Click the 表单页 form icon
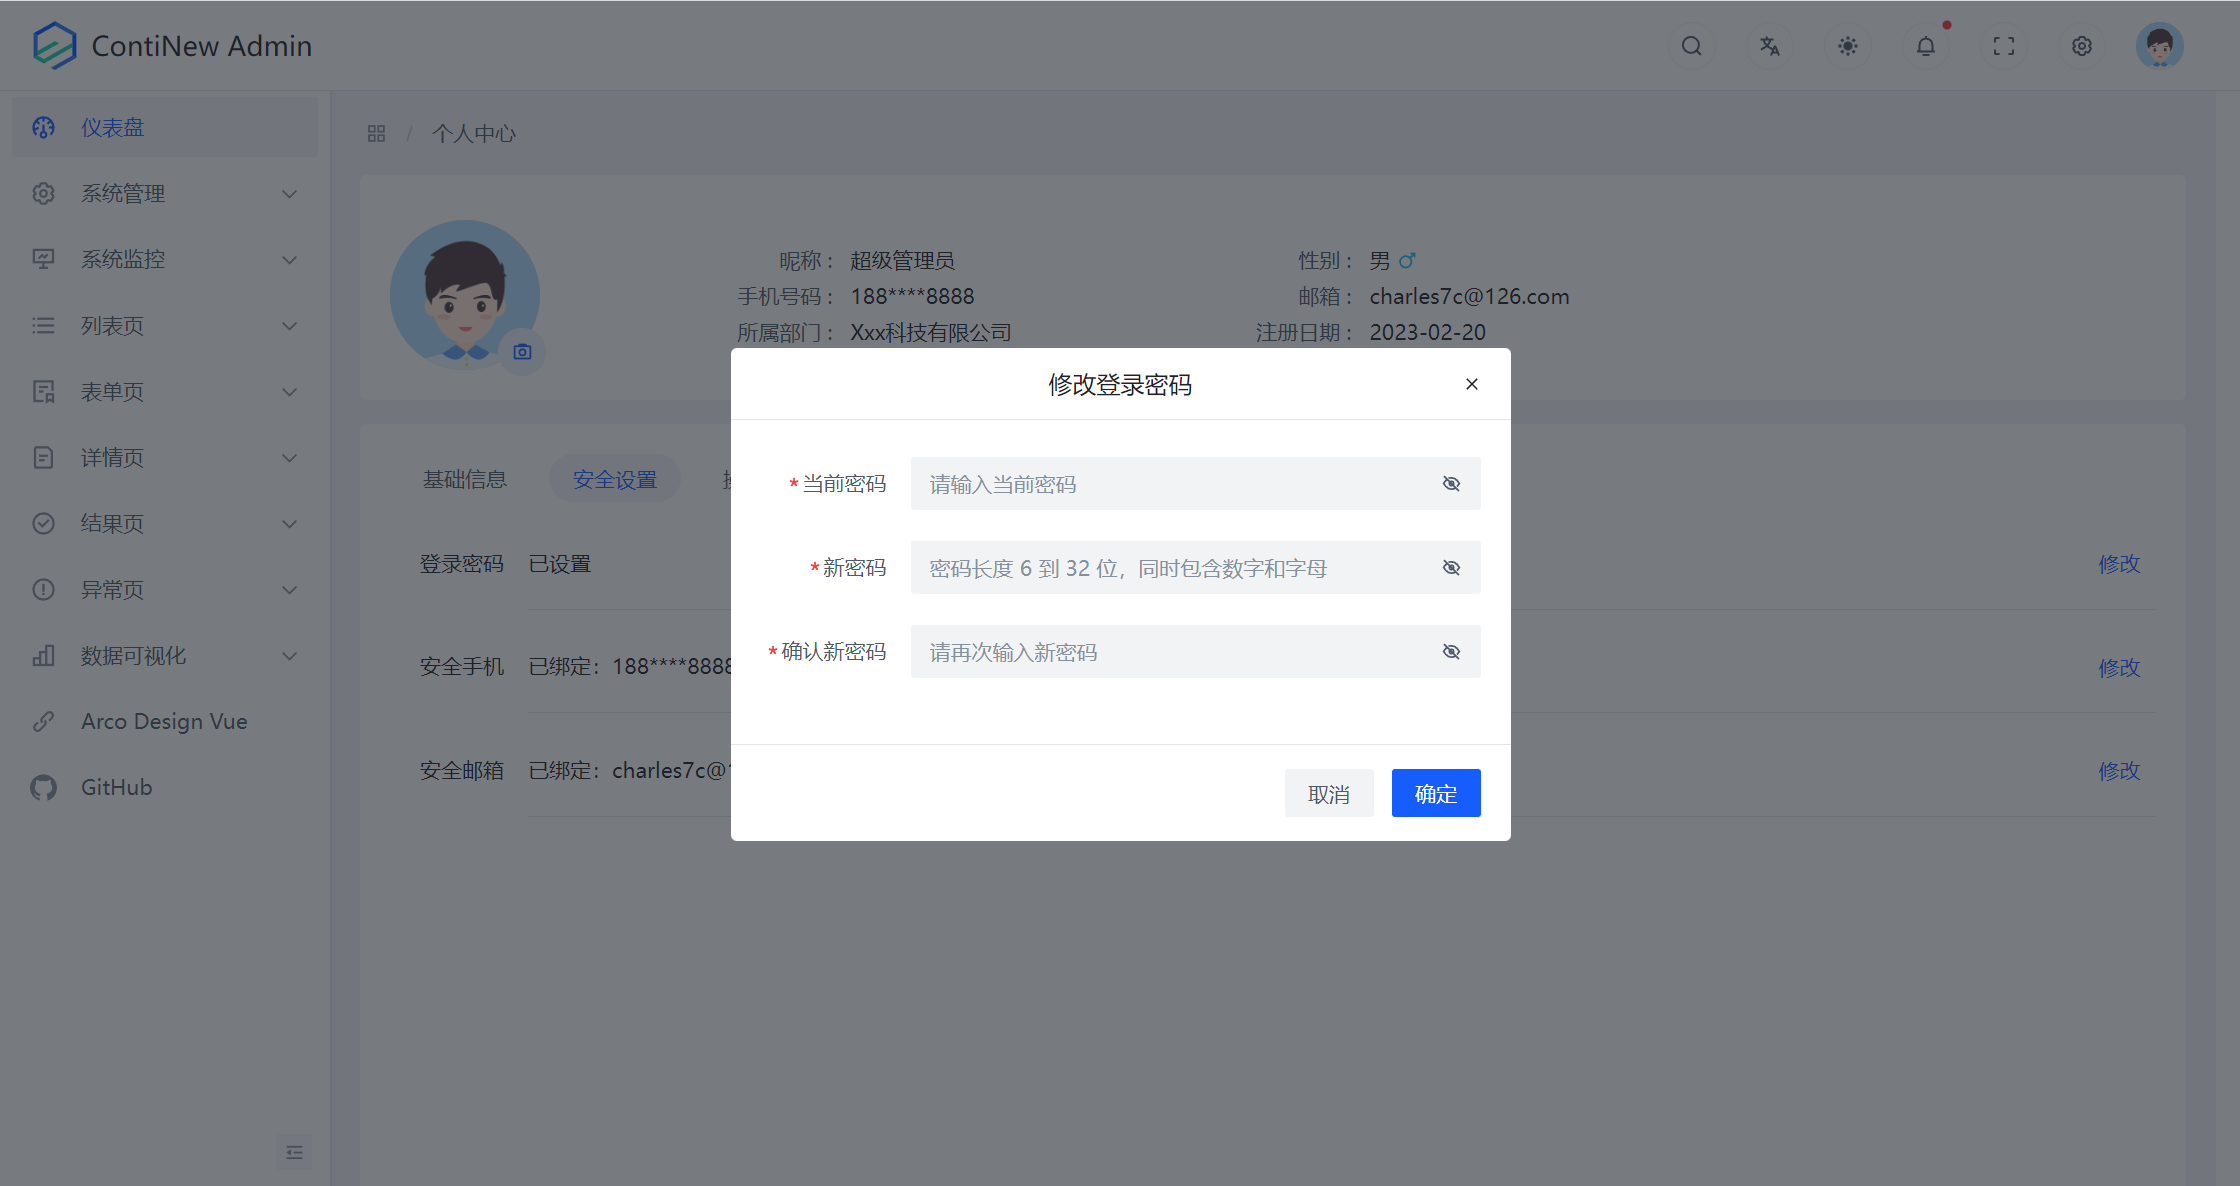 pos(43,391)
